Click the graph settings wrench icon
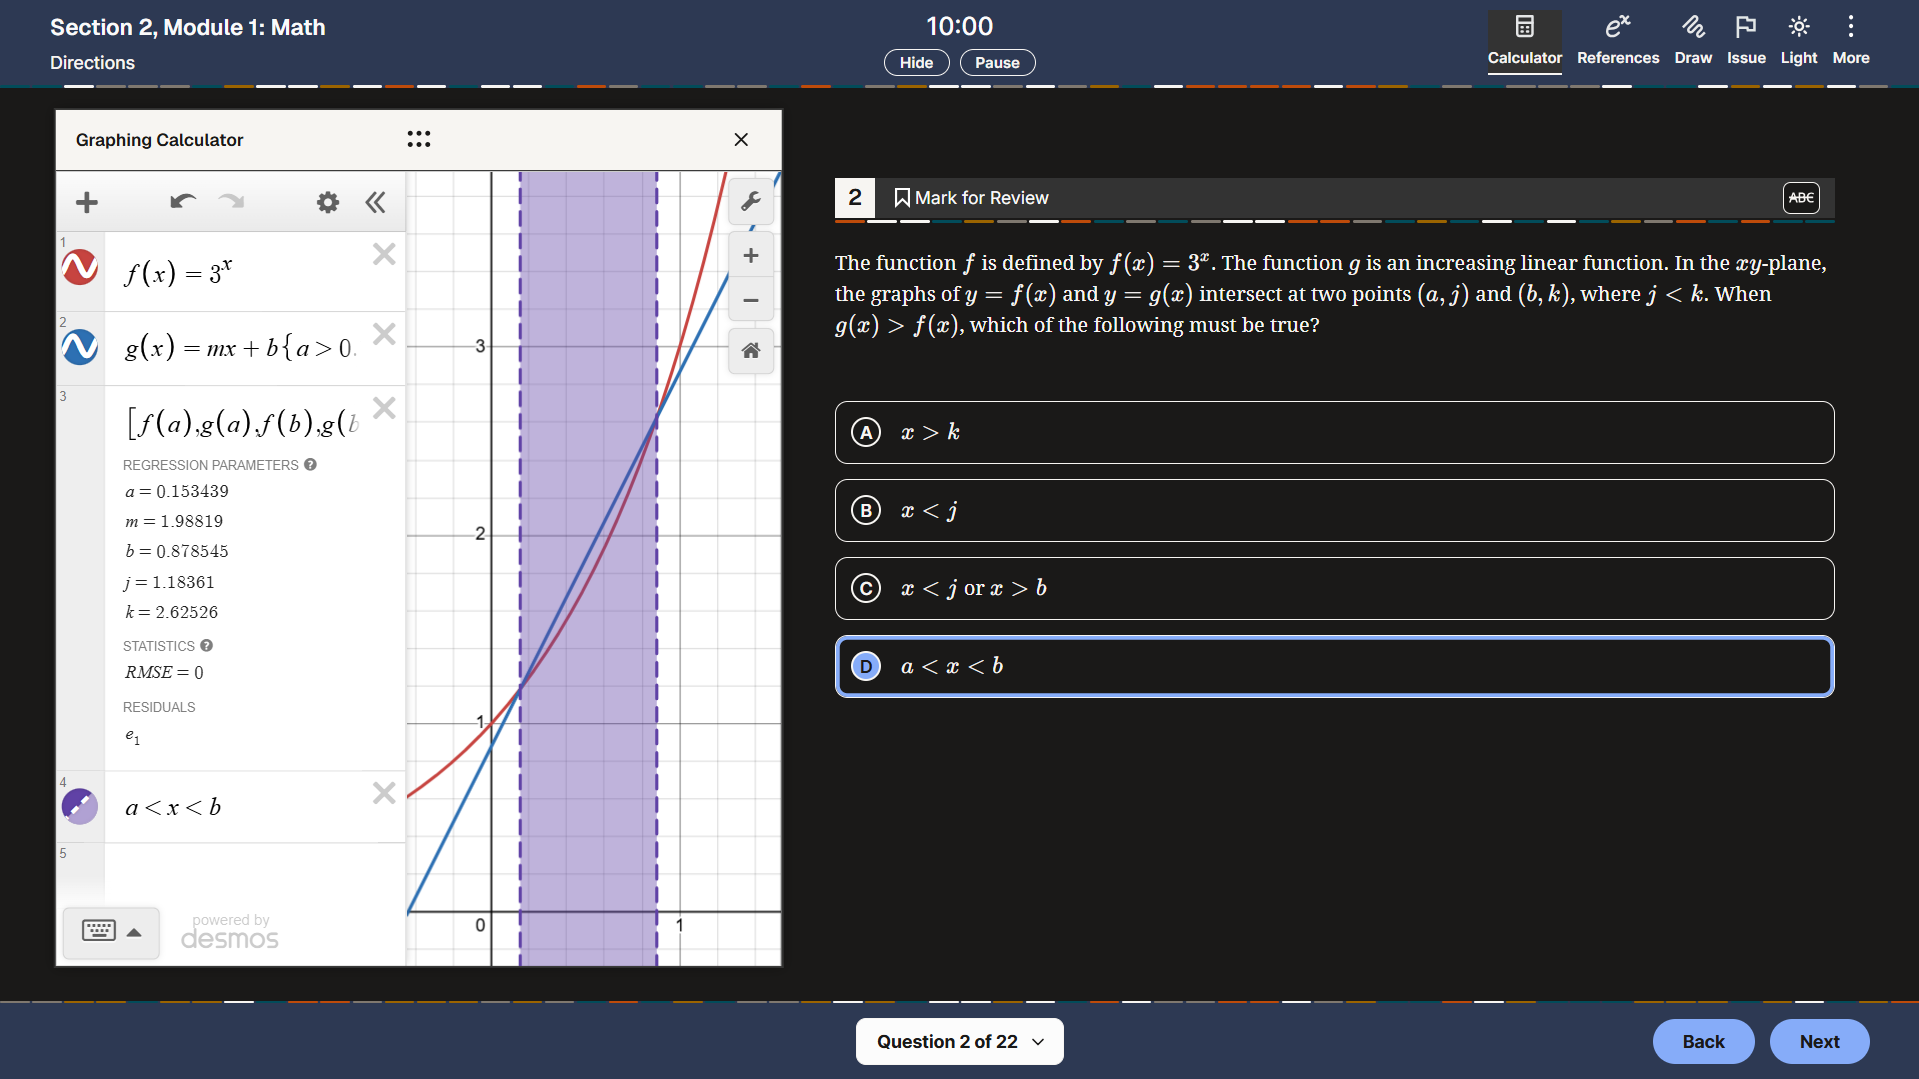Viewport: 1919px width, 1079px height. coord(750,202)
